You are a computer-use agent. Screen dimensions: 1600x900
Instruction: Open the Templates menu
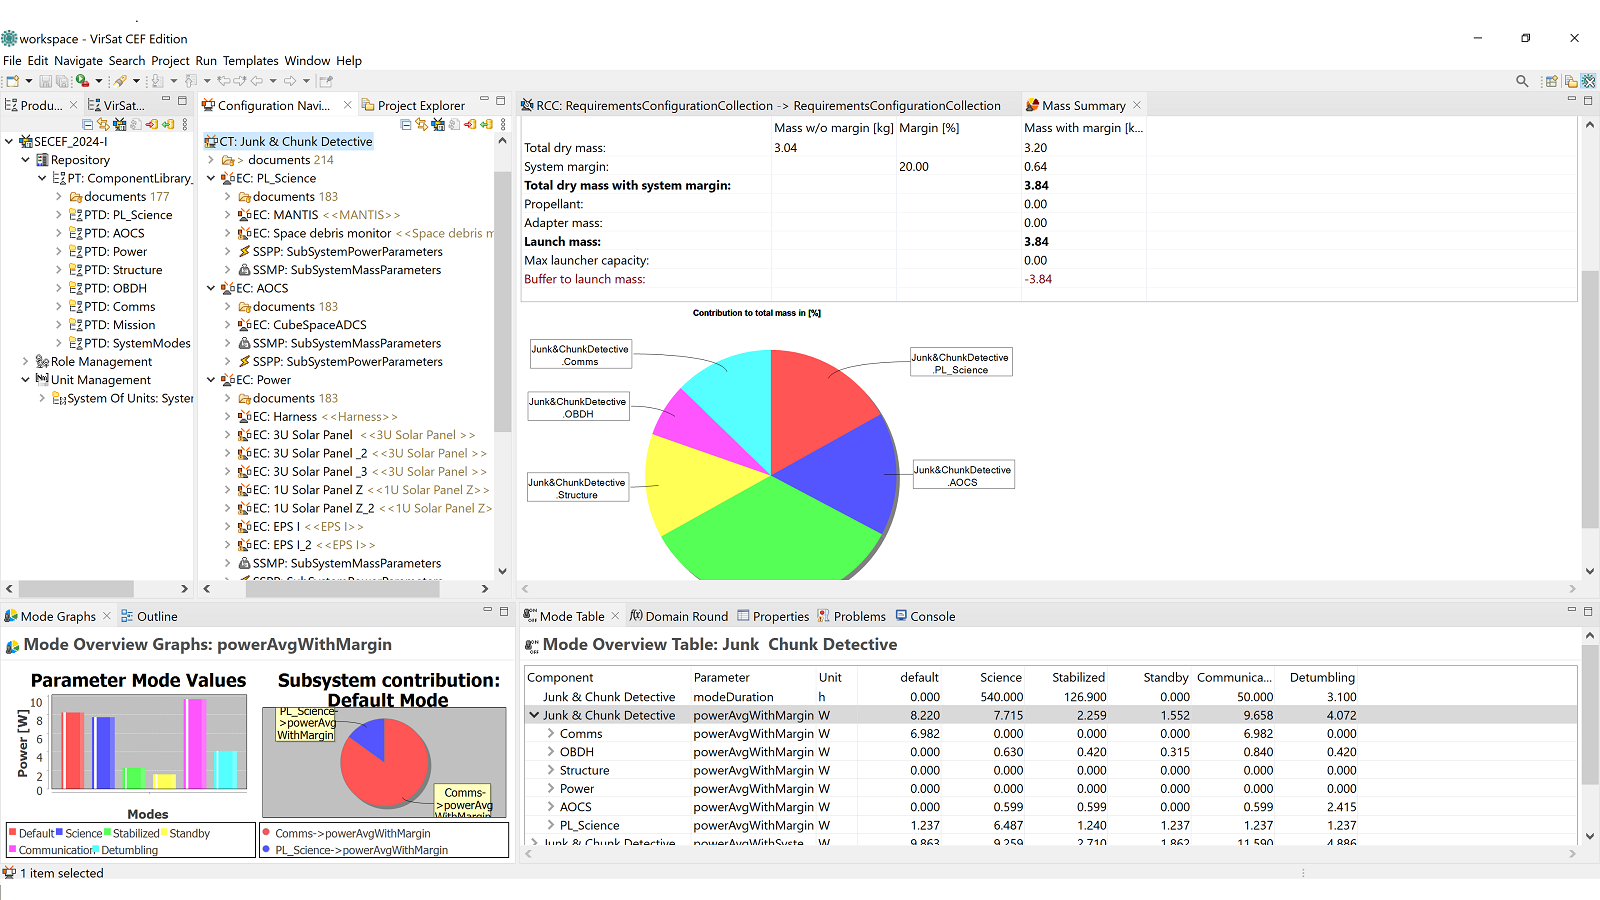pos(250,61)
